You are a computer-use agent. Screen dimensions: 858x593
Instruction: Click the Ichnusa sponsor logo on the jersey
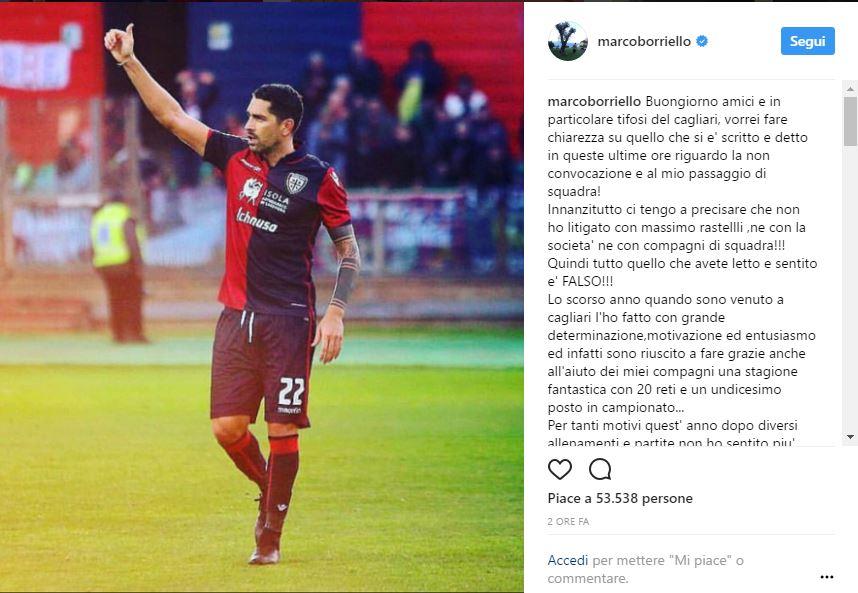click(257, 220)
